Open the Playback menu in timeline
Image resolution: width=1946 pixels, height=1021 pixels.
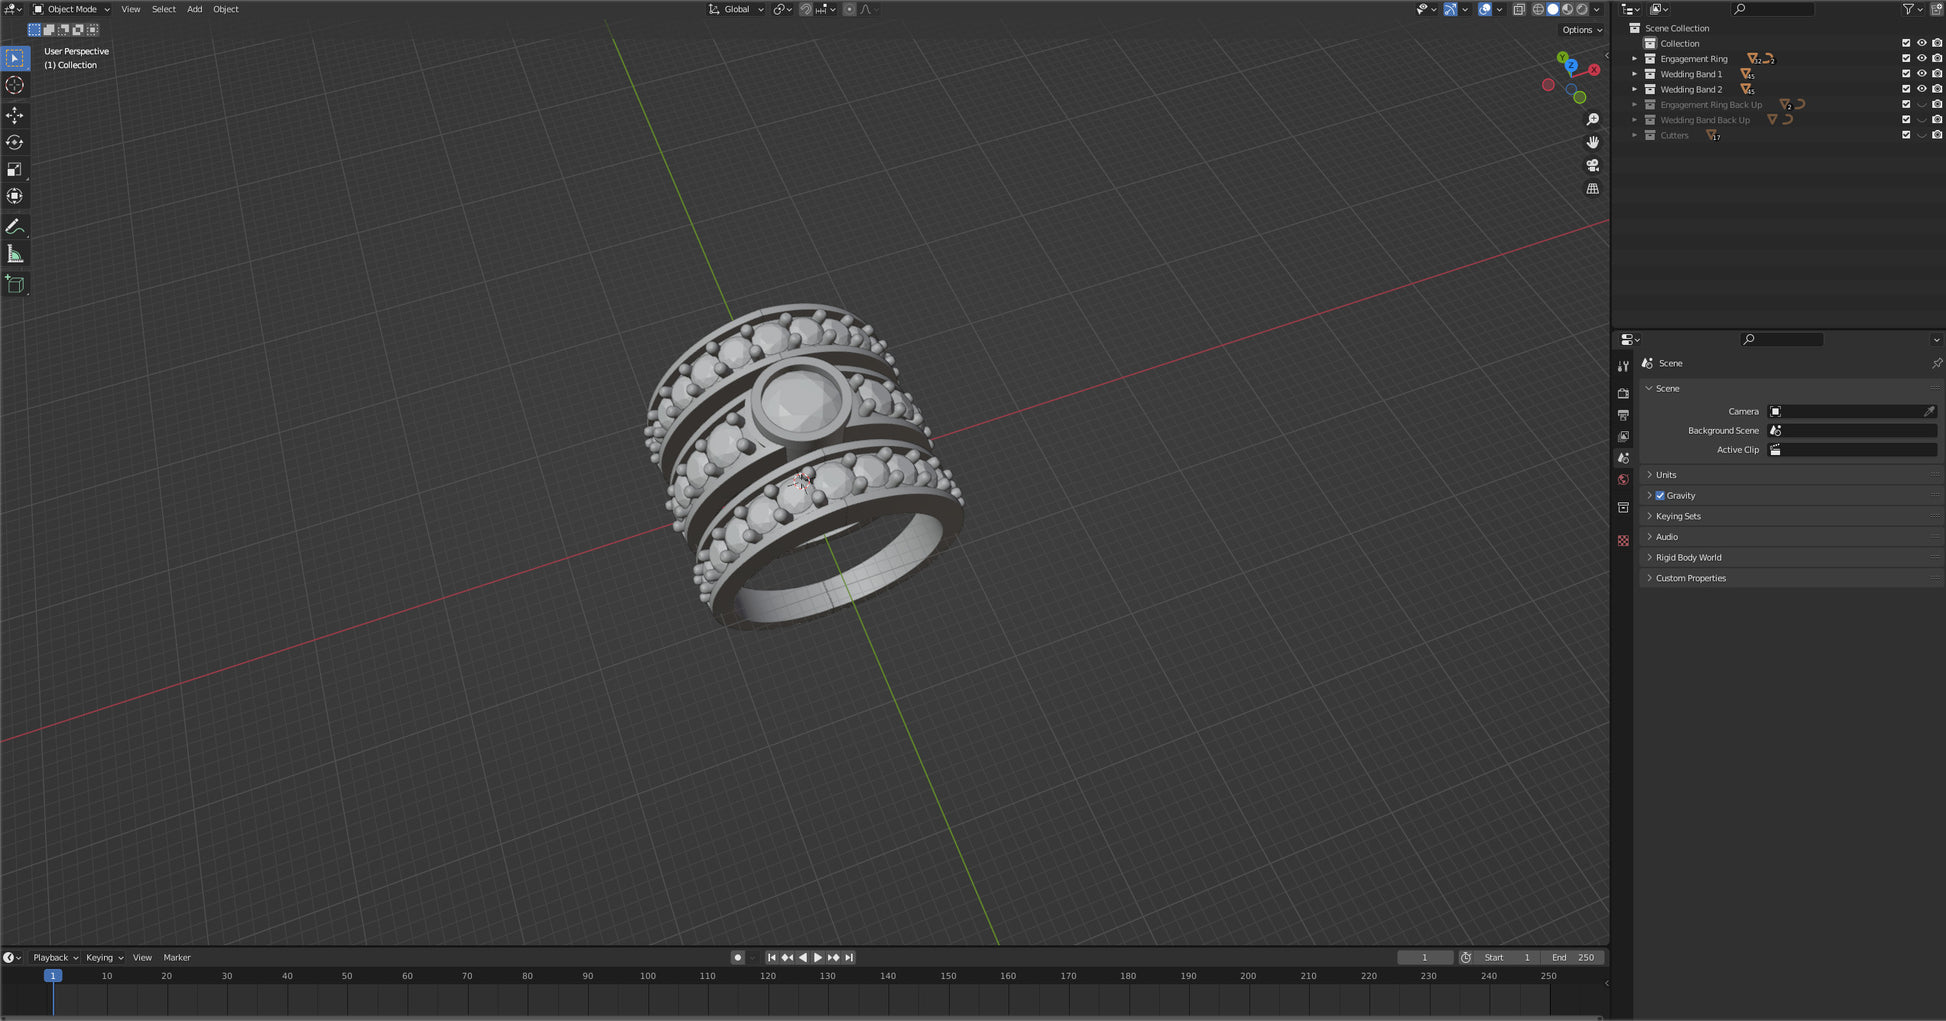55,957
